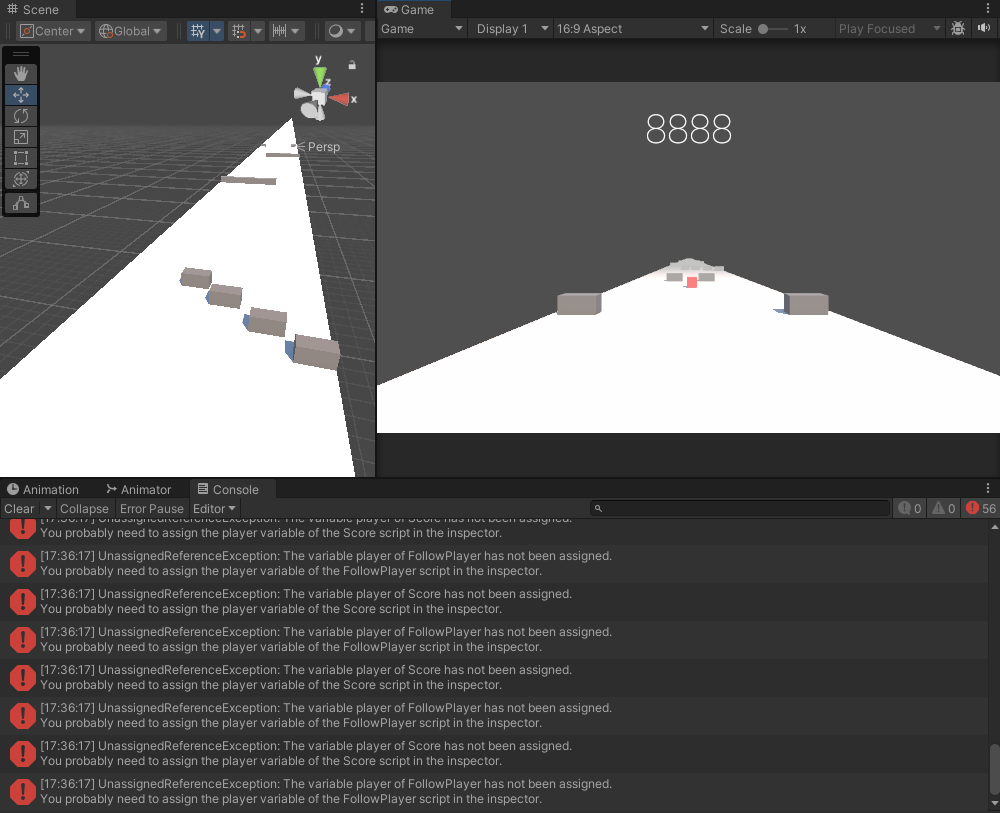Click the console scrollbar down arrow

pos(994,805)
